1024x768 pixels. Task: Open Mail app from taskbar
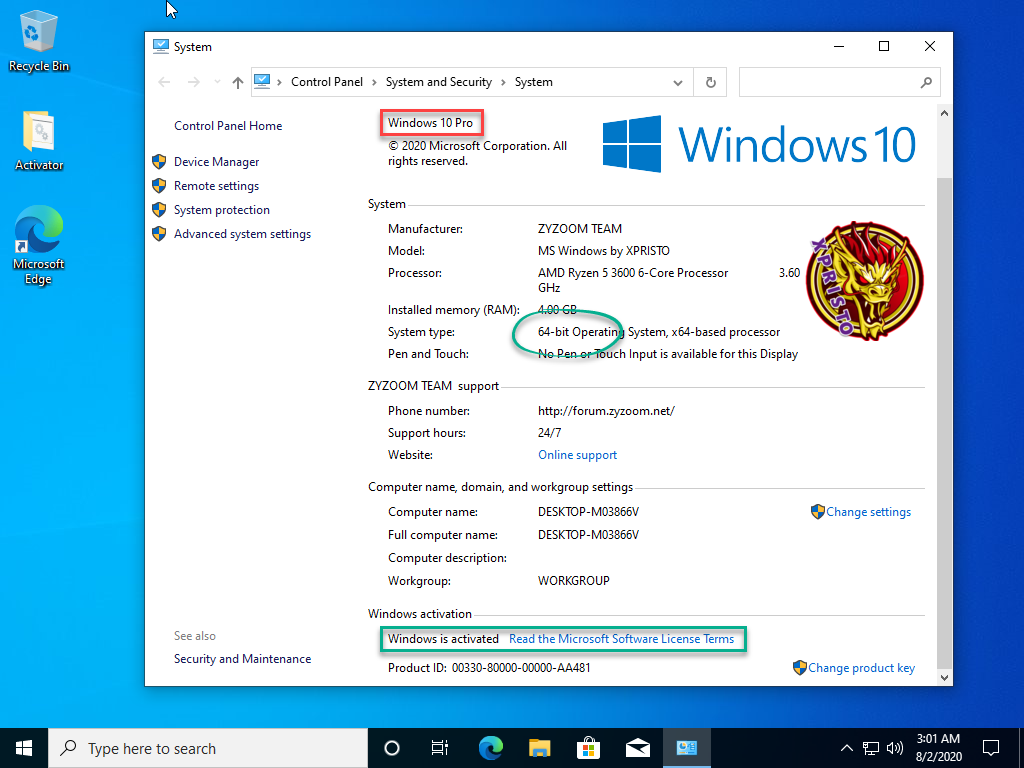tap(638, 748)
